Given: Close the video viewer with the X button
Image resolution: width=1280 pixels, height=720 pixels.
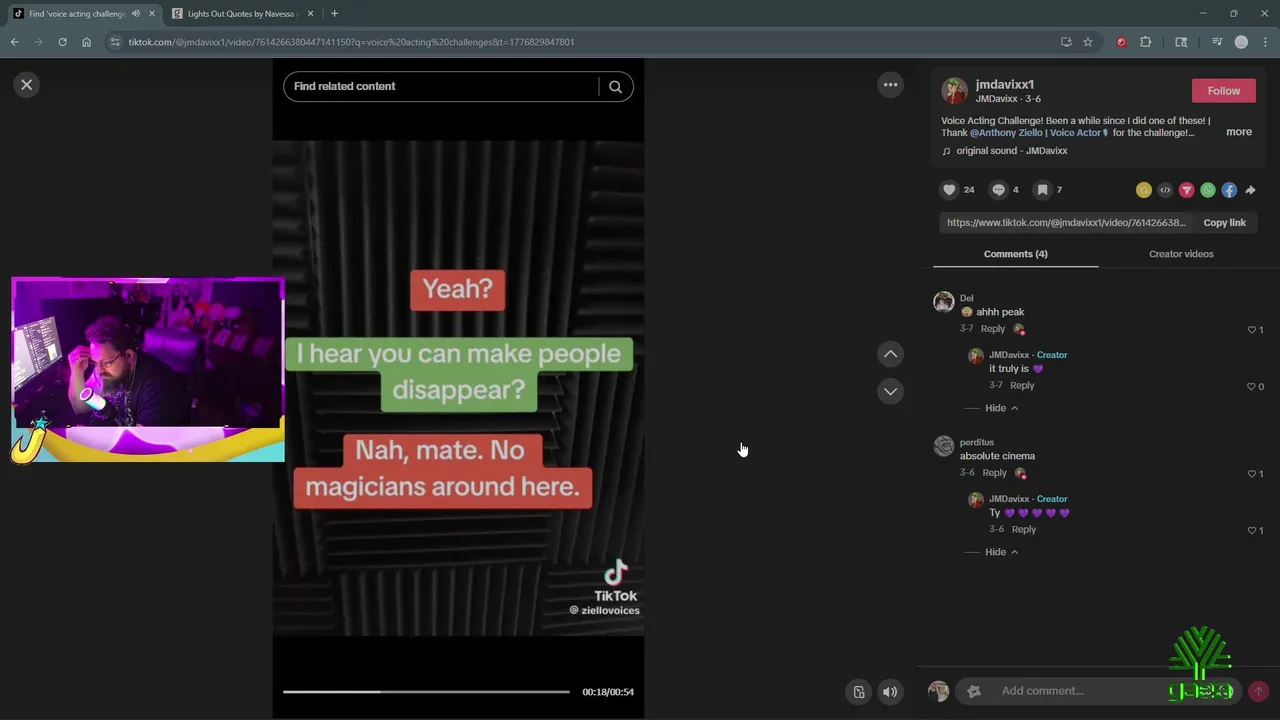Looking at the screenshot, I should tap(27, 85).
